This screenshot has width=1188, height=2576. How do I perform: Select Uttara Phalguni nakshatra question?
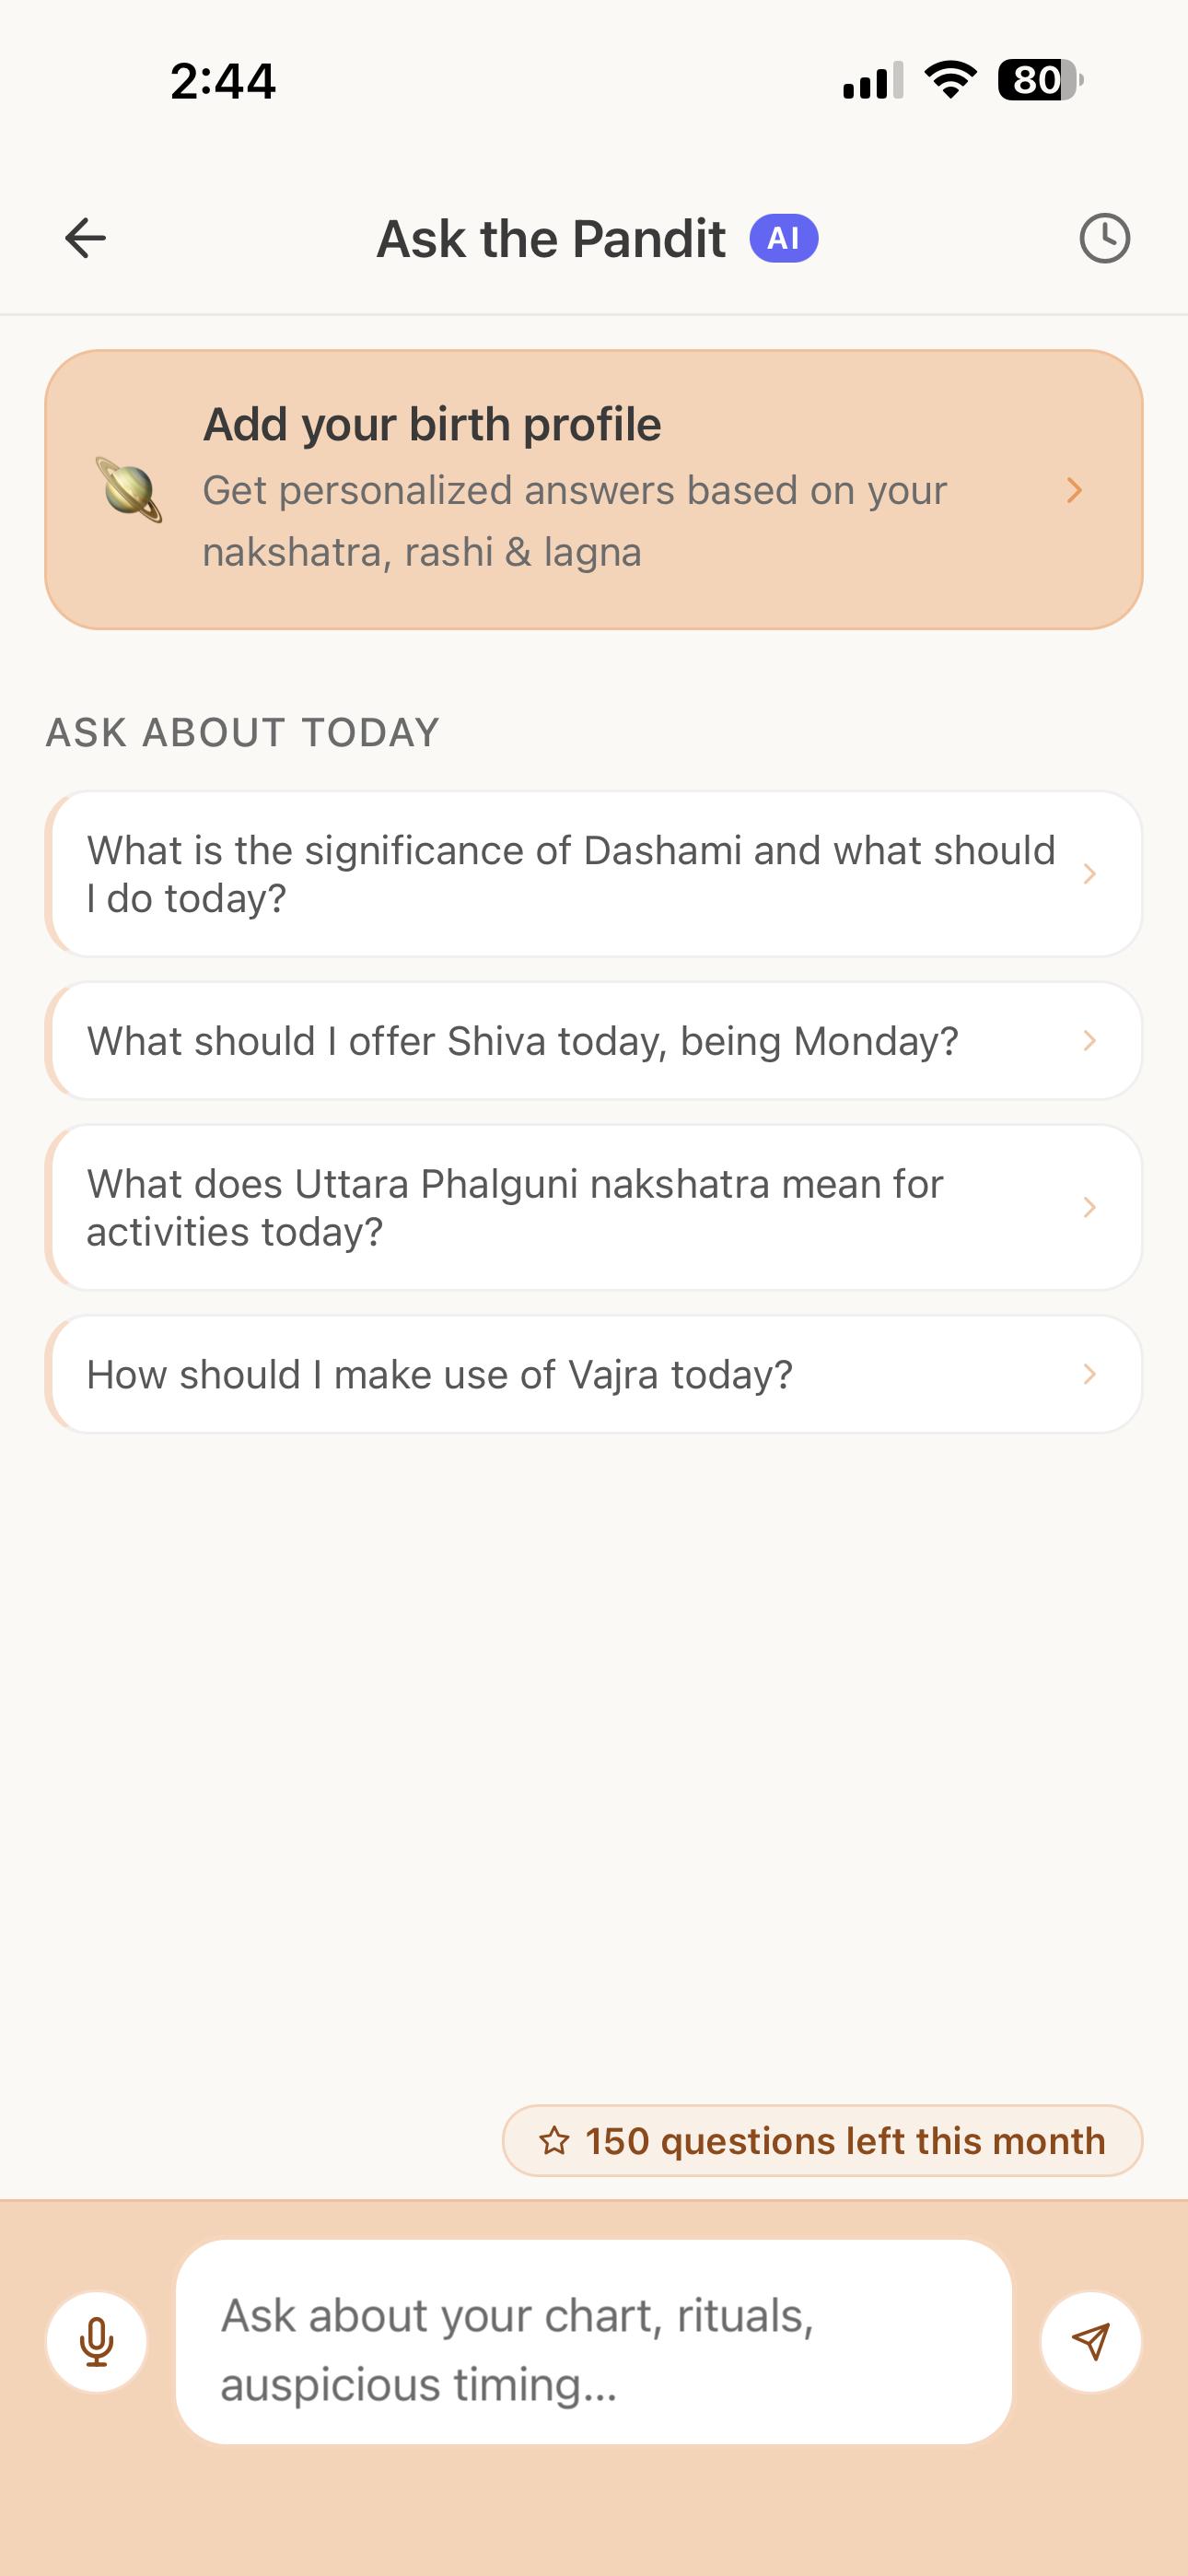coord(594,1207)
